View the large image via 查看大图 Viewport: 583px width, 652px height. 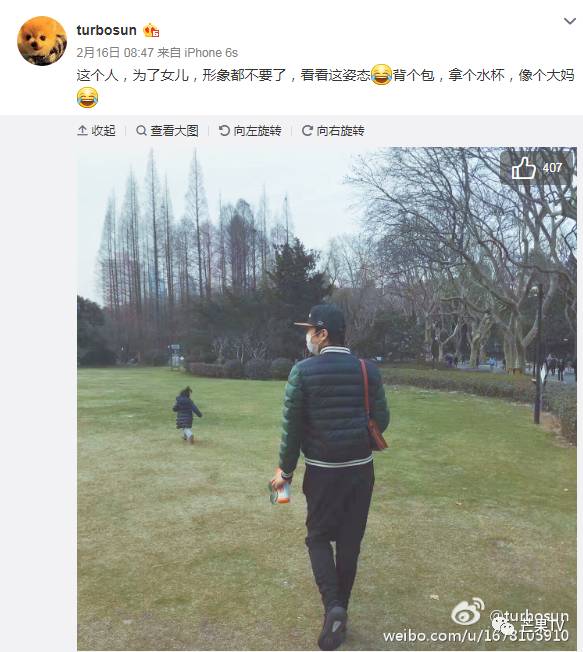point(167,131)
